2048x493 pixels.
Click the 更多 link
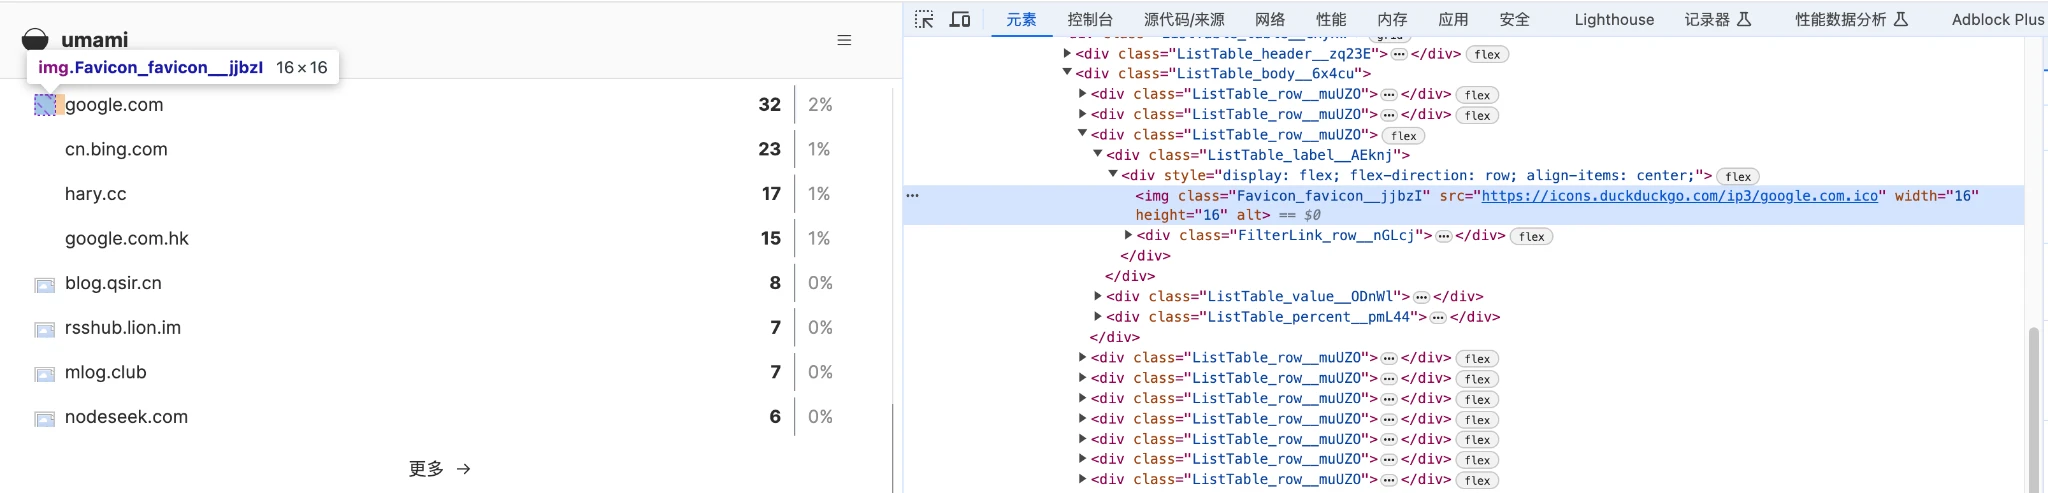point(439,468)
